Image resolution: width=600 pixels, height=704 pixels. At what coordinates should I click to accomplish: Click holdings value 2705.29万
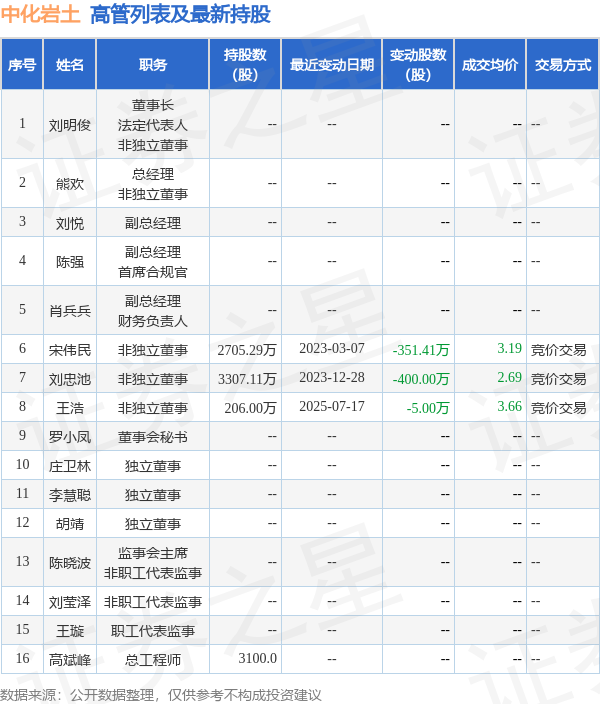pyautogui.click(x=247, y=350)
